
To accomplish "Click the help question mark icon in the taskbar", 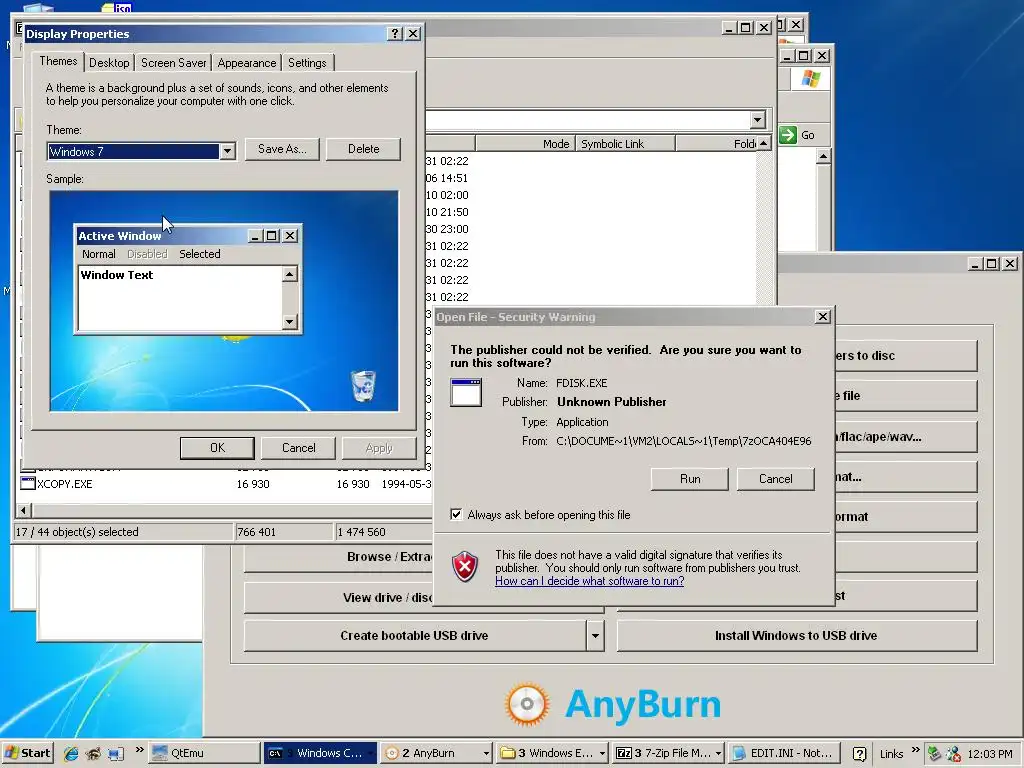I will (x=859, y=754).
